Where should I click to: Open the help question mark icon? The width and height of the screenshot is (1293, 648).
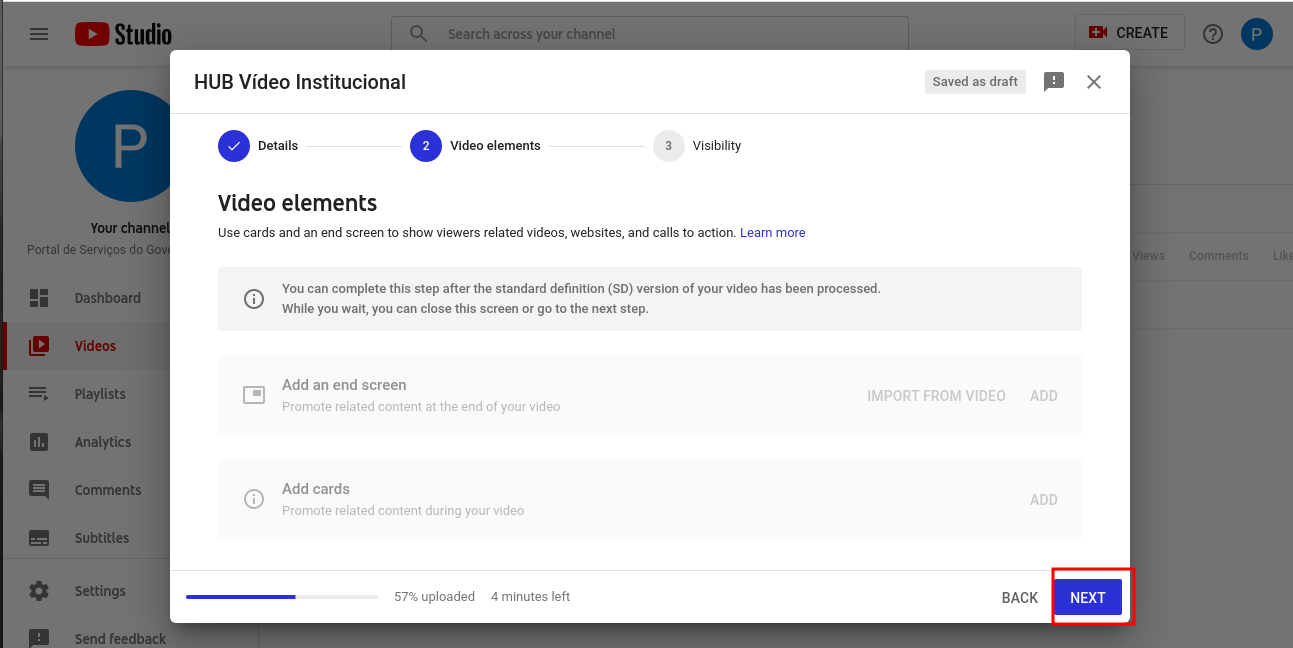pyautogui.click(x=1213, y=34)
